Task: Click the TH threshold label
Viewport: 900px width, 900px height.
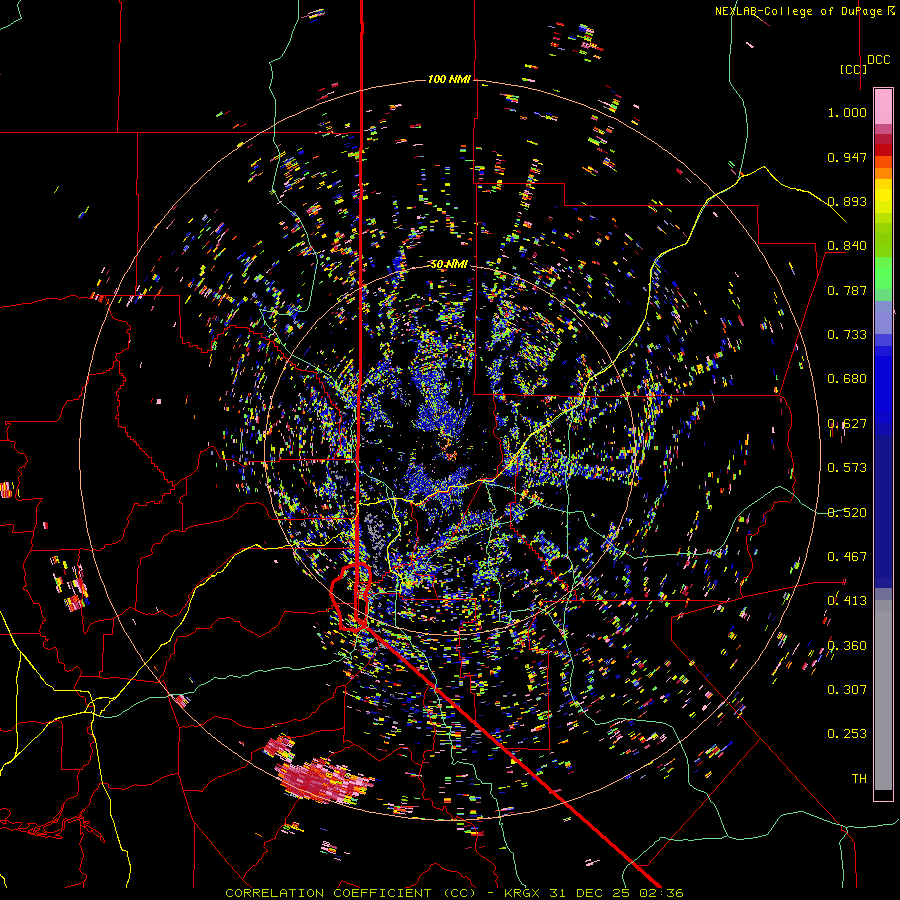Action: 859,779
